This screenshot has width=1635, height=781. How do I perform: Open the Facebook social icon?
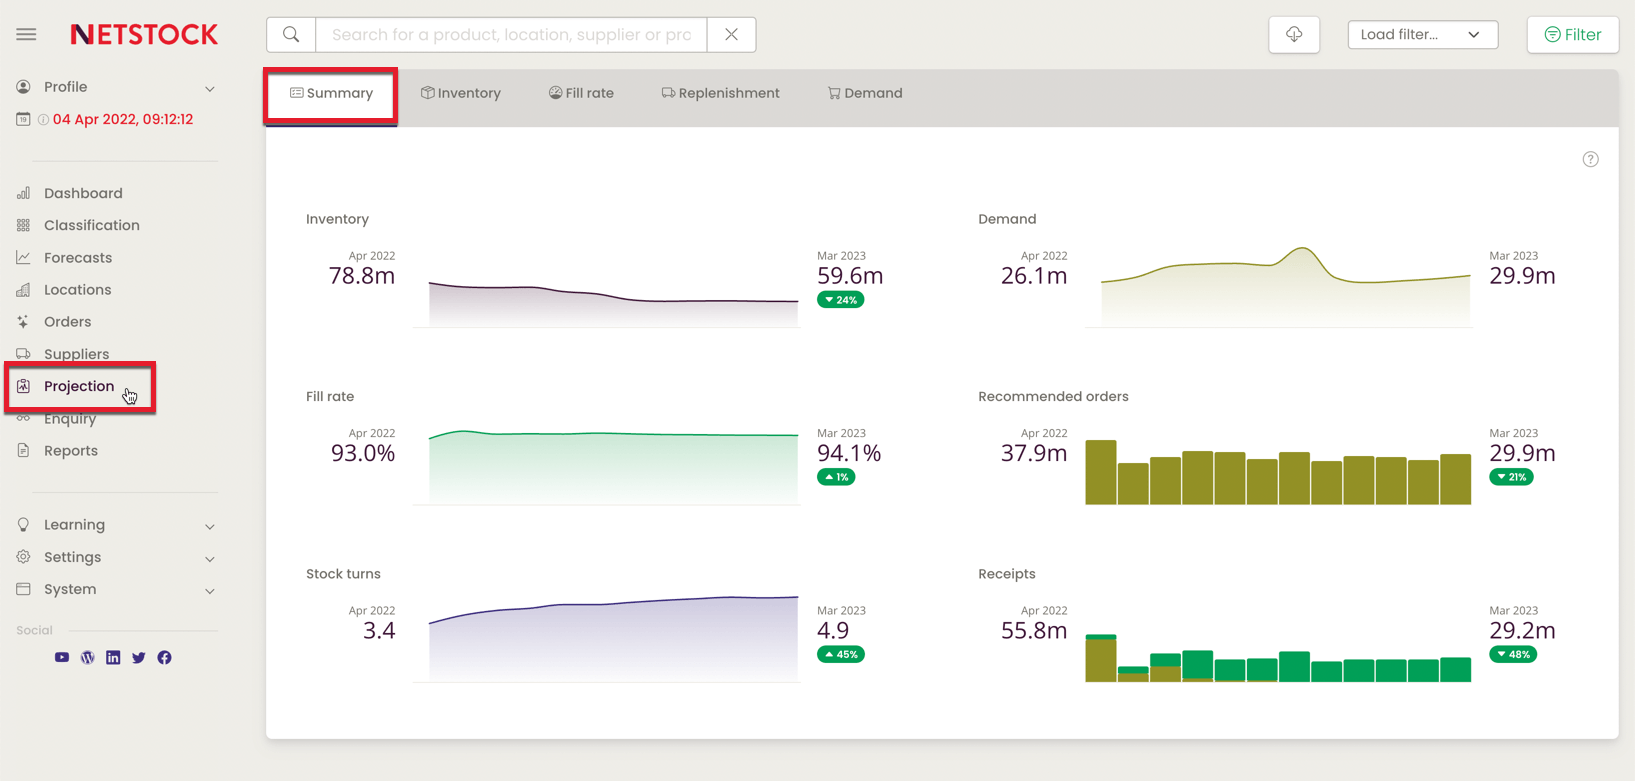coord(165,657)
